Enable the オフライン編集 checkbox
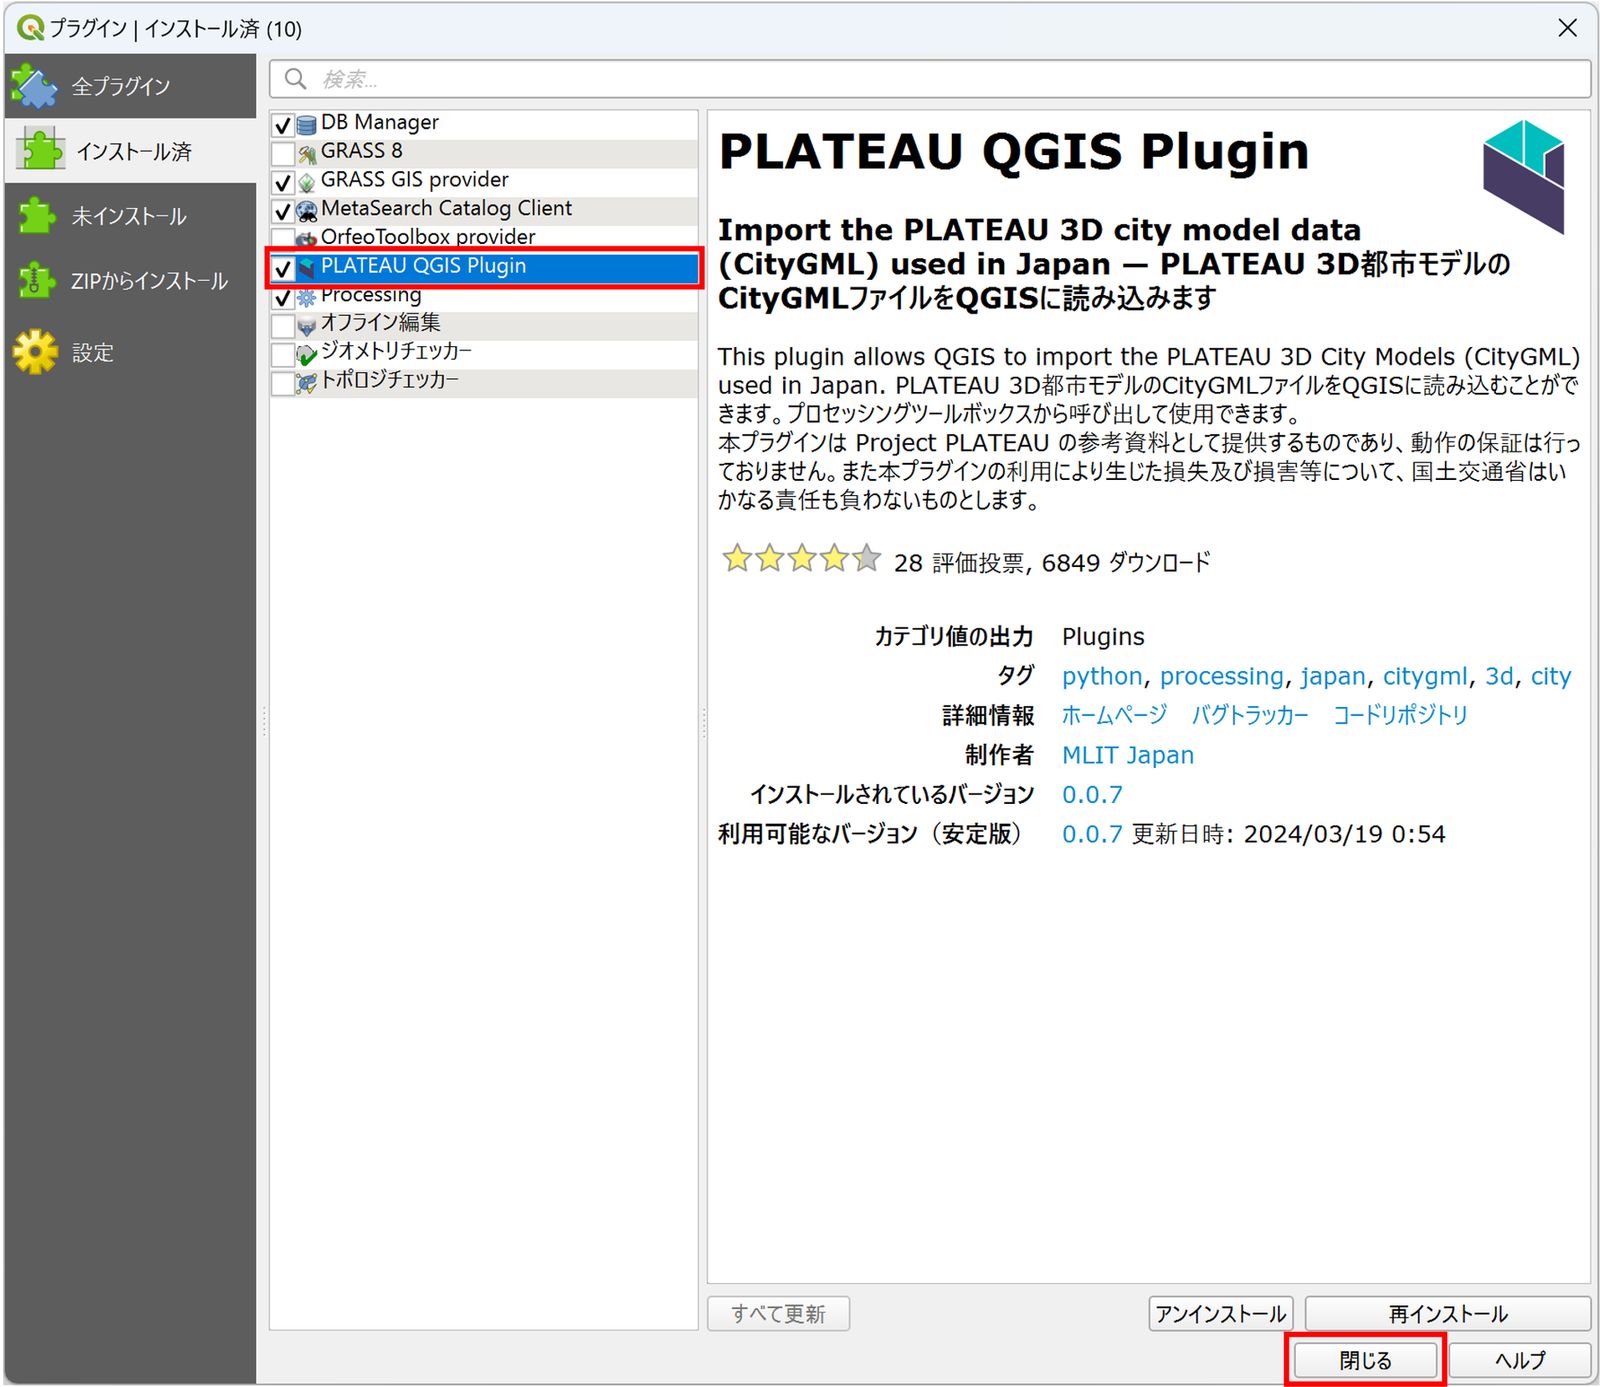Image resolution: width=1600 pixels, height=1387 pixels. click(x=283, y=326)
